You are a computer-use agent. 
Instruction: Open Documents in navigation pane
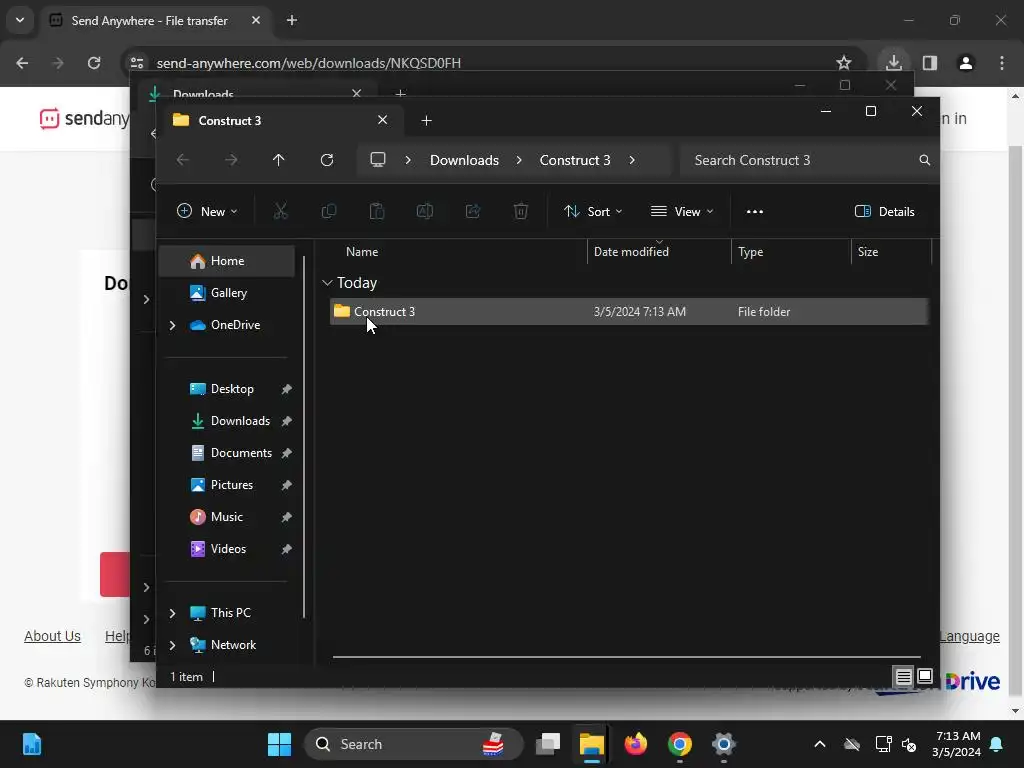point(227,453)
